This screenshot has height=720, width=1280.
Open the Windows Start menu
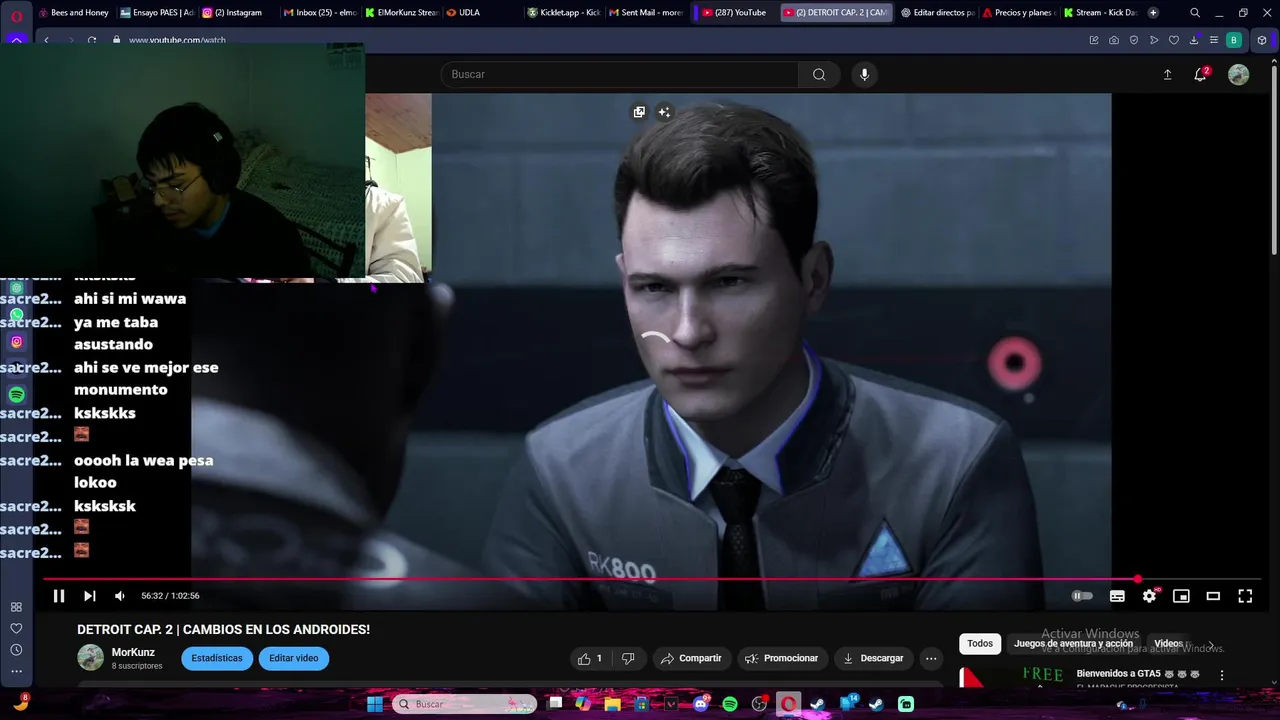374,704
